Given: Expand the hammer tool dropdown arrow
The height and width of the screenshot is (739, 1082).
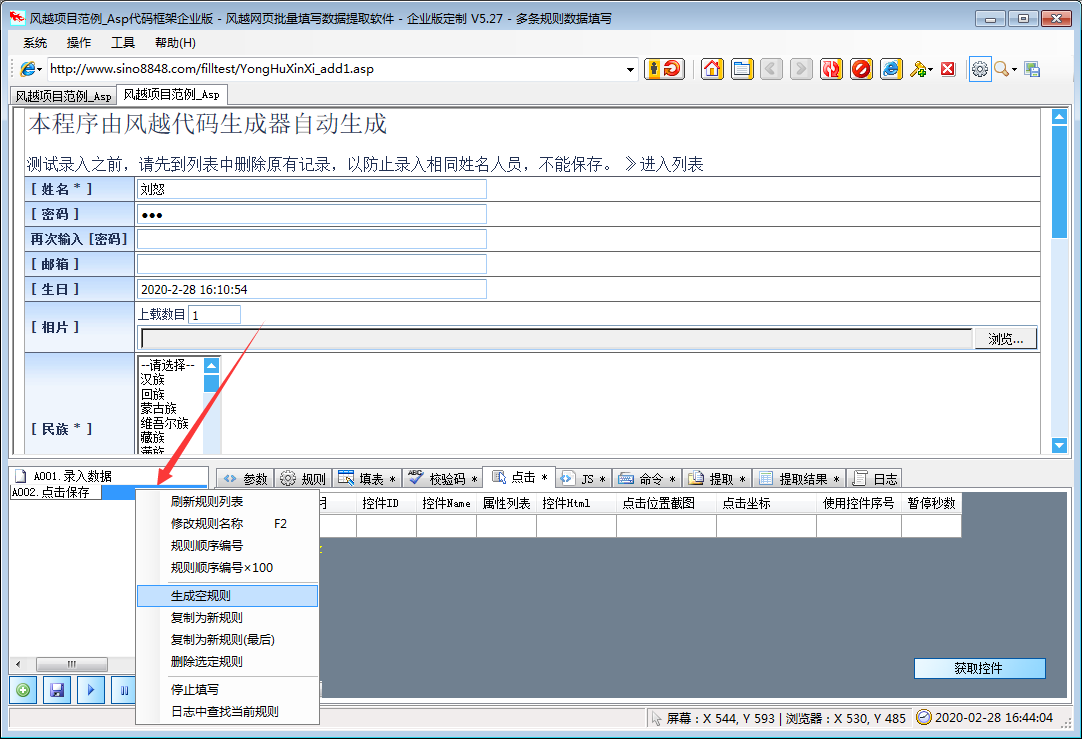Looking at the screenshot, I should tap(930, 70).
